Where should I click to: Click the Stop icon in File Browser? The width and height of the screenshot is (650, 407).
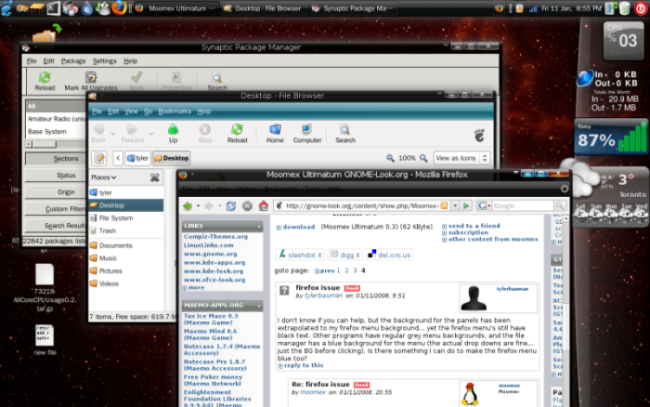[x=205, y=130]
